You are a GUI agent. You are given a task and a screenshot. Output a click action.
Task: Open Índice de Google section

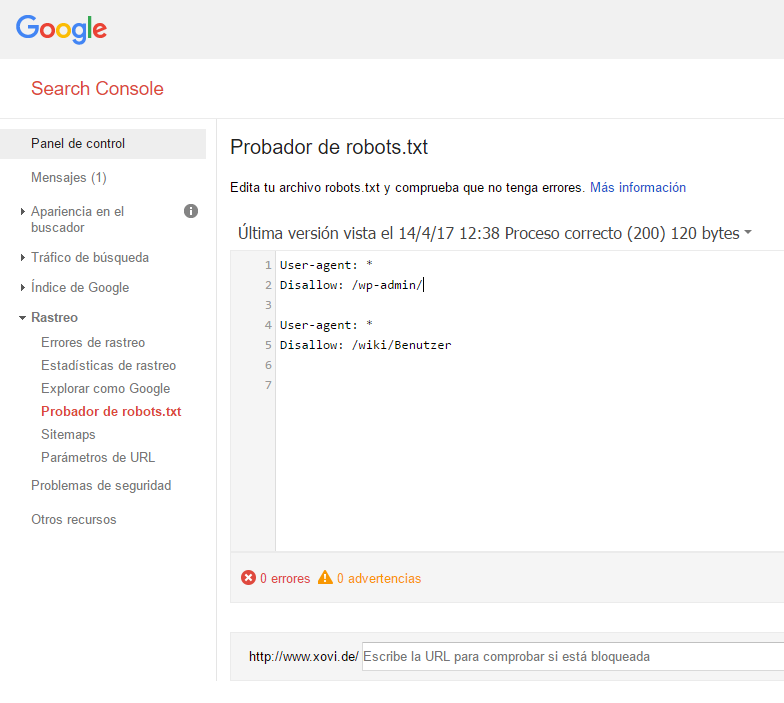tap(80, 288)
